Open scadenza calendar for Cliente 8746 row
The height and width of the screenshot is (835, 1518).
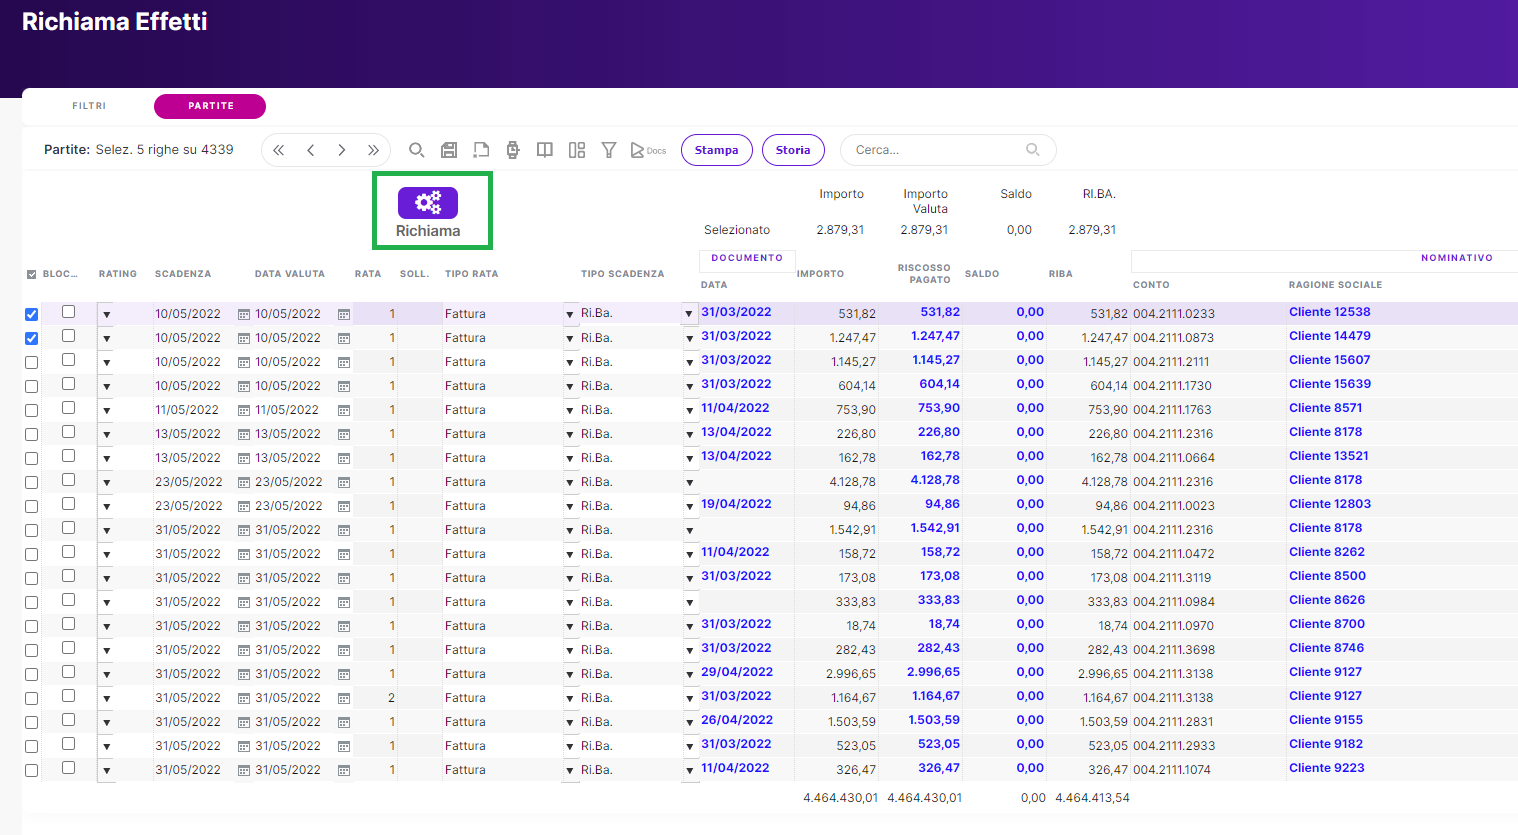pyautogui.click(x=244, y=650)
